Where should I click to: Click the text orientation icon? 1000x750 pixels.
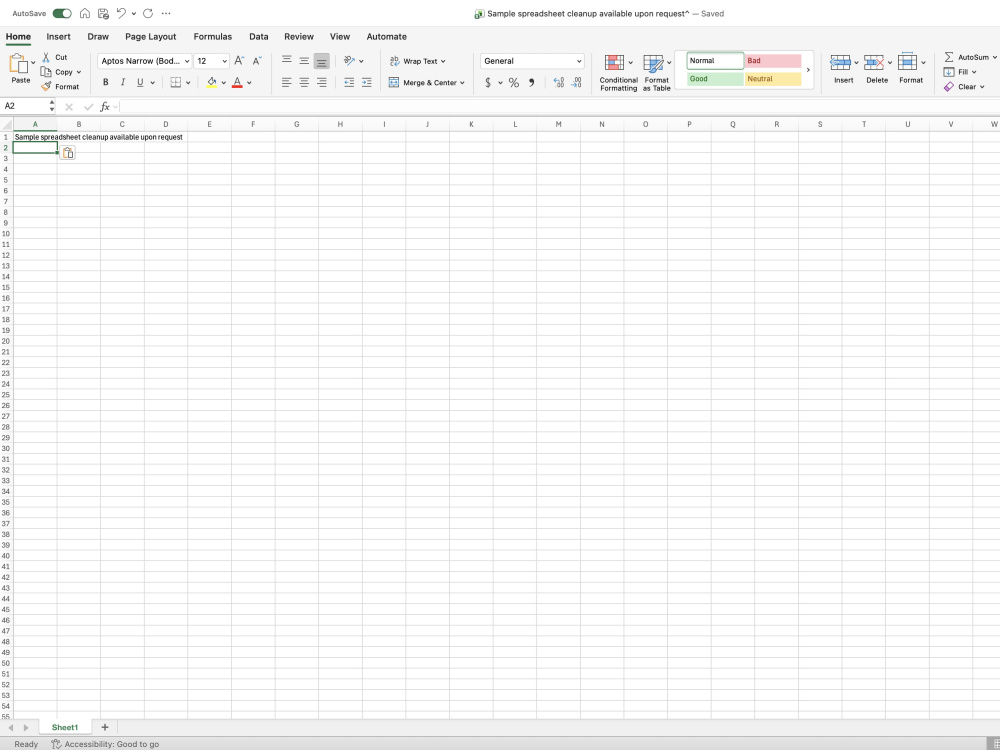pyautogui.click(x=349, y=61)
